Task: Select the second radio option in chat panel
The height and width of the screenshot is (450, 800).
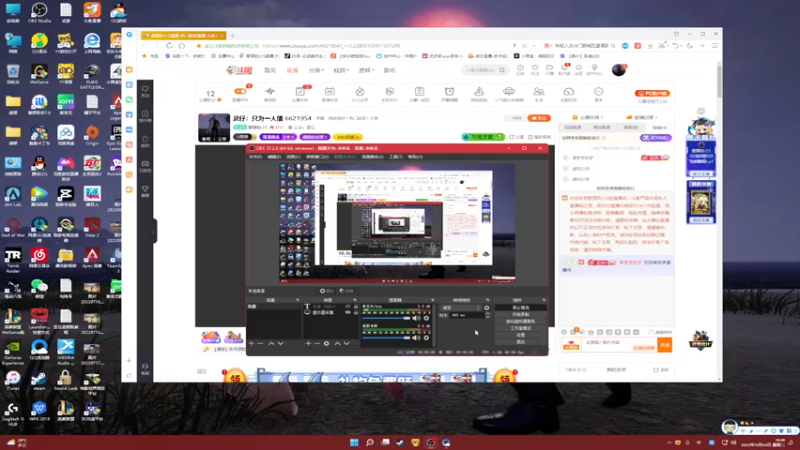Action: 565,168
